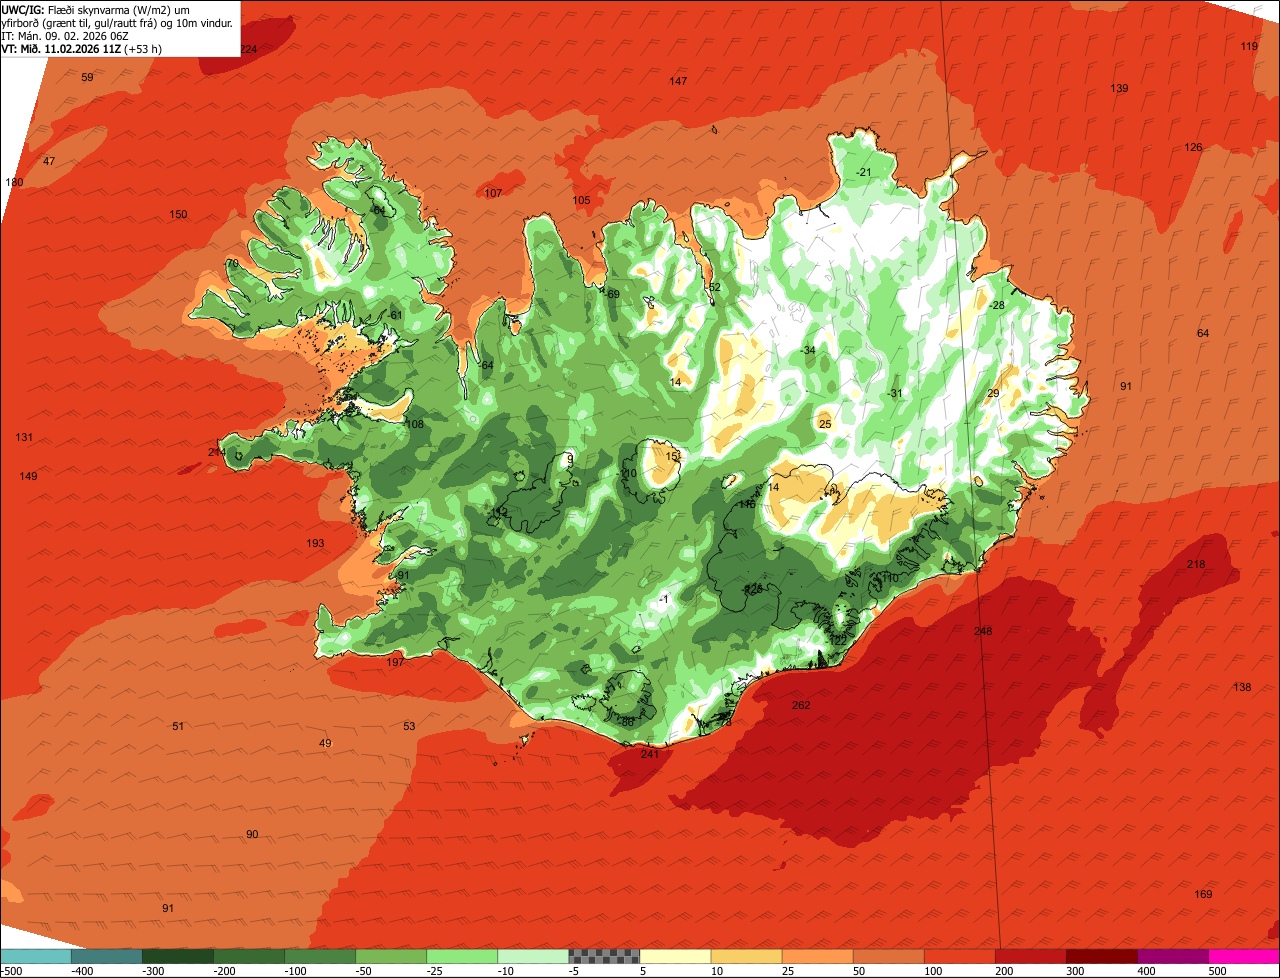Screen dimensions: 1280x978
Task: Click the value 139 in the northeast ocean
Action: click(1119, 88)
